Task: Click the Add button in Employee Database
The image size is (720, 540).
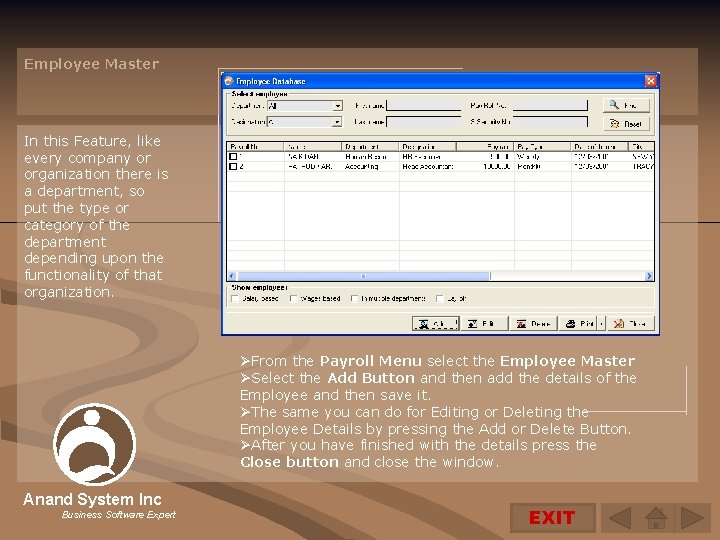Action: pyautogui.click(x=435, y=323)
